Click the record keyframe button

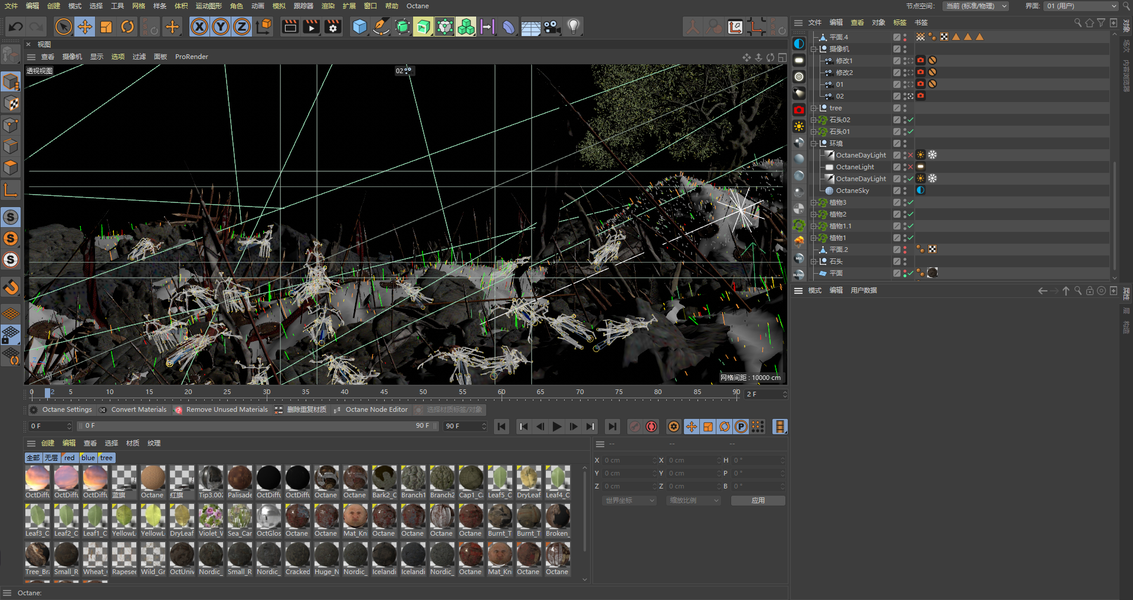pos(634,426)
